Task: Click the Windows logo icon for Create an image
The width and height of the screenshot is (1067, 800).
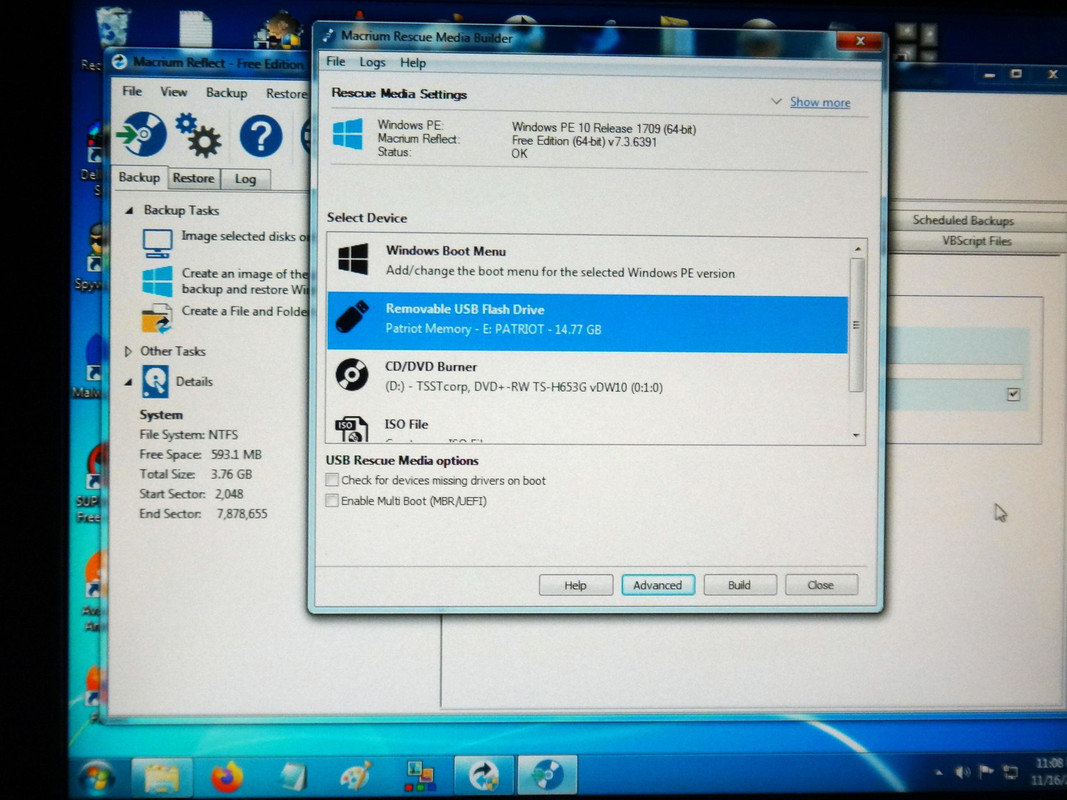Action: pyautogui.click(x=157, y=281)
